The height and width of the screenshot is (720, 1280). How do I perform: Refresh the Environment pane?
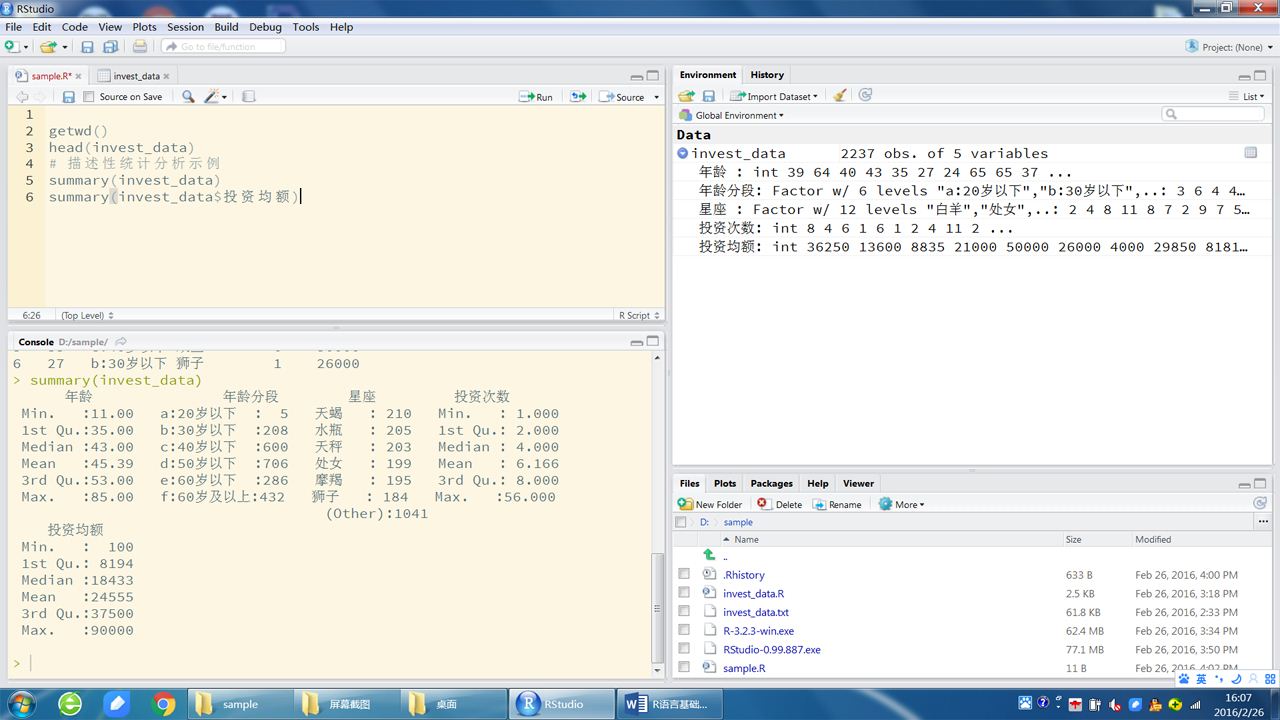[x=865, y=95]
